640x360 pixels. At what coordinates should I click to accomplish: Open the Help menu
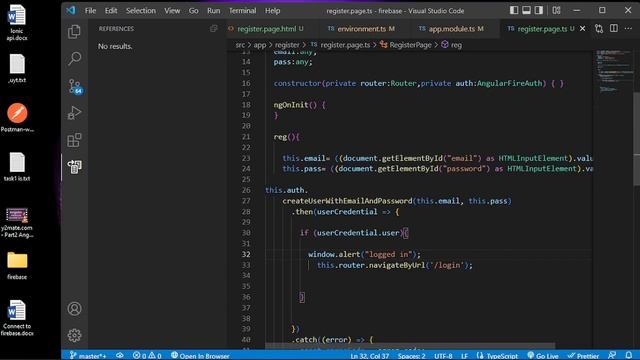coord(272,11)
